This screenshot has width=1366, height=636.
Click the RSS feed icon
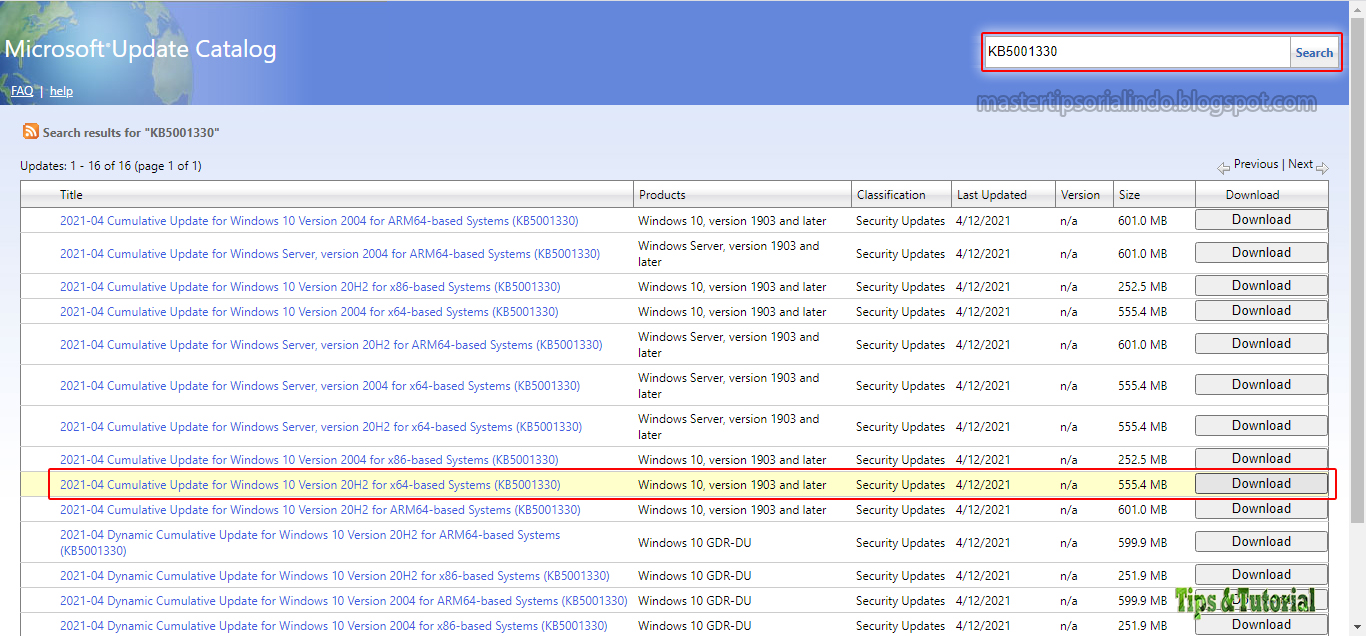30,131
